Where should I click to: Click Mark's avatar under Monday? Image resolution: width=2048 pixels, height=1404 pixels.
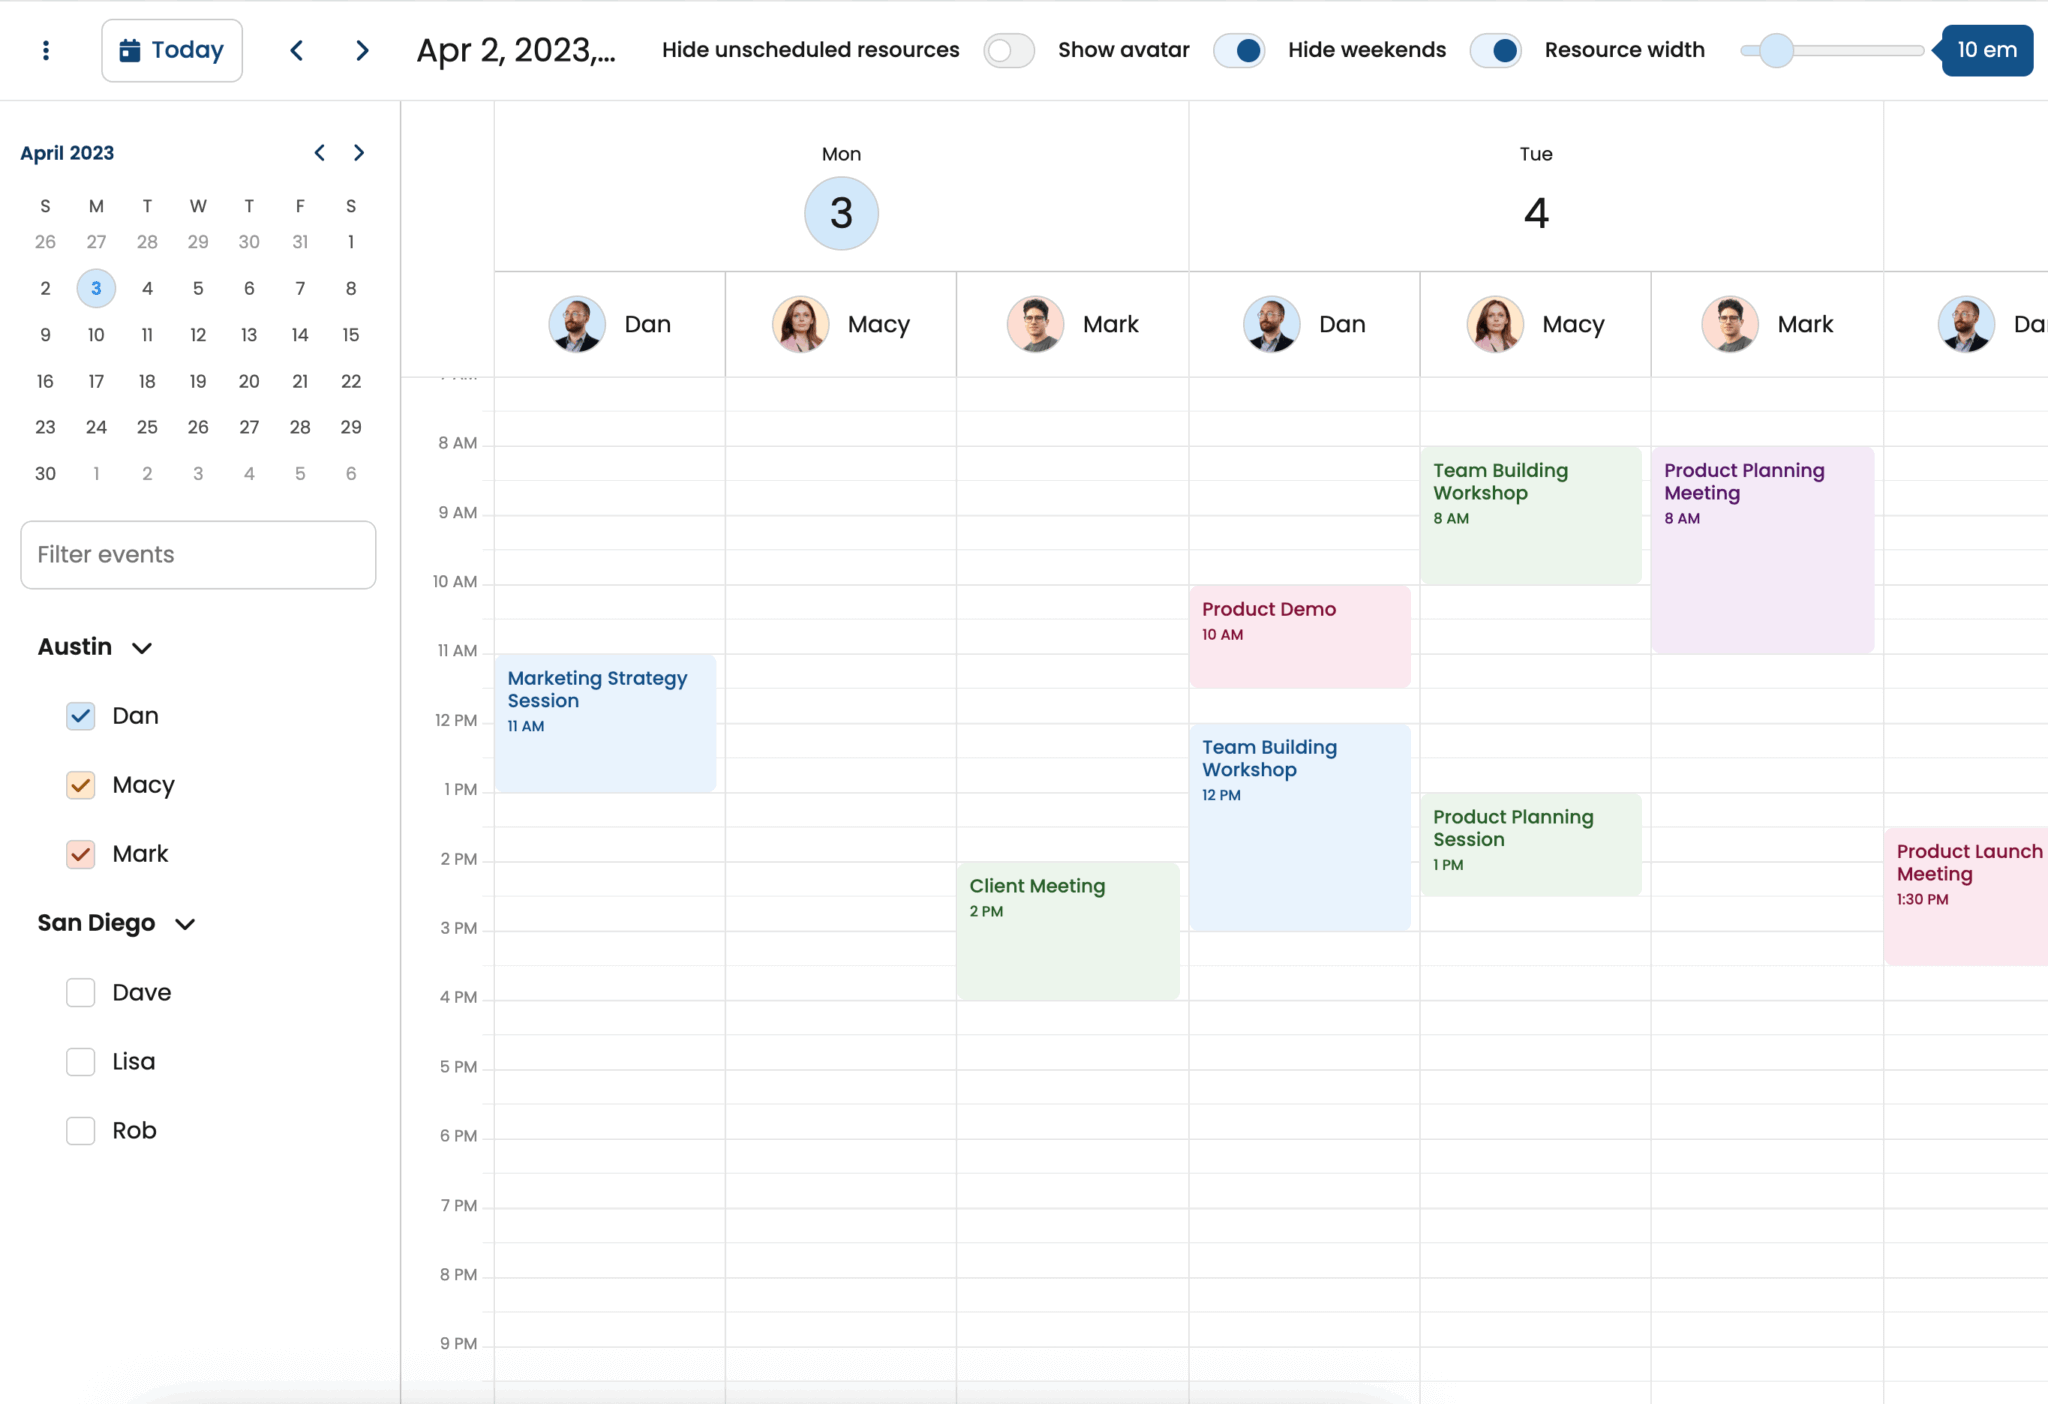tap(1035, 324)
